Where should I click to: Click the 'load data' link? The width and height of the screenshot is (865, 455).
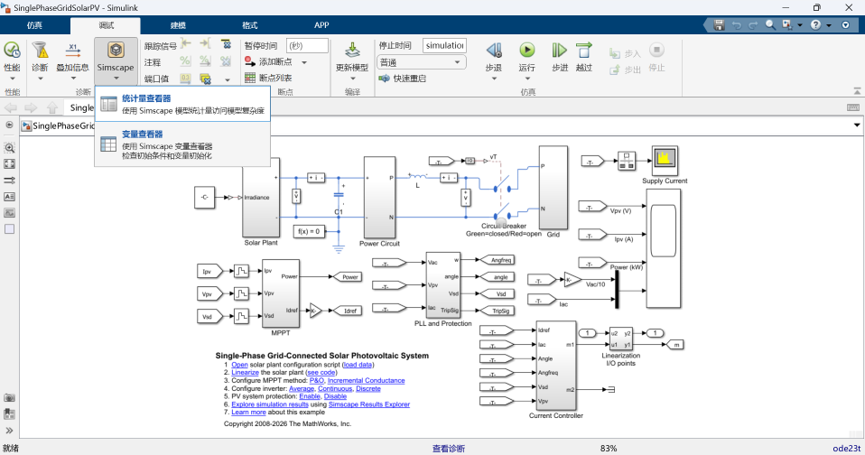click(x=357, y=365)
